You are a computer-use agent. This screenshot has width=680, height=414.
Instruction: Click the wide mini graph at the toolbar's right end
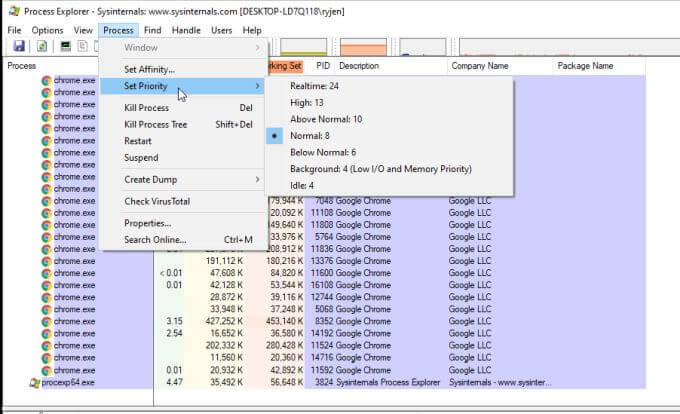pyautogui.click(x=569, y=47)
